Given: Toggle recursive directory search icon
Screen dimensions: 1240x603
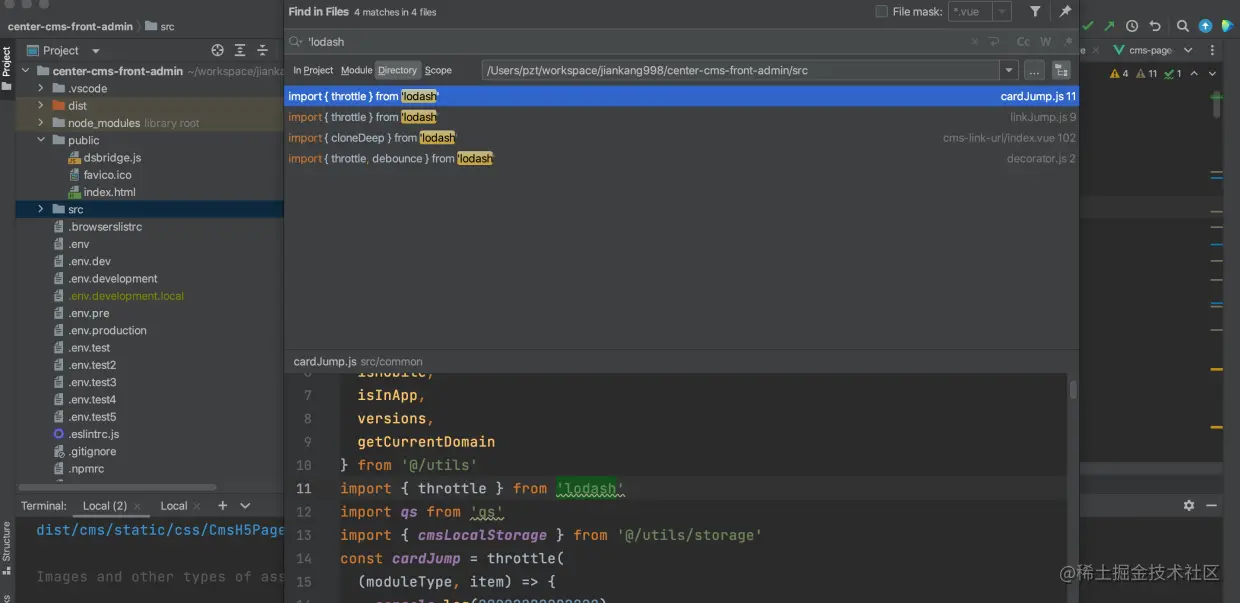Looking at the screenshot, I should click(x=1061, y=71).
